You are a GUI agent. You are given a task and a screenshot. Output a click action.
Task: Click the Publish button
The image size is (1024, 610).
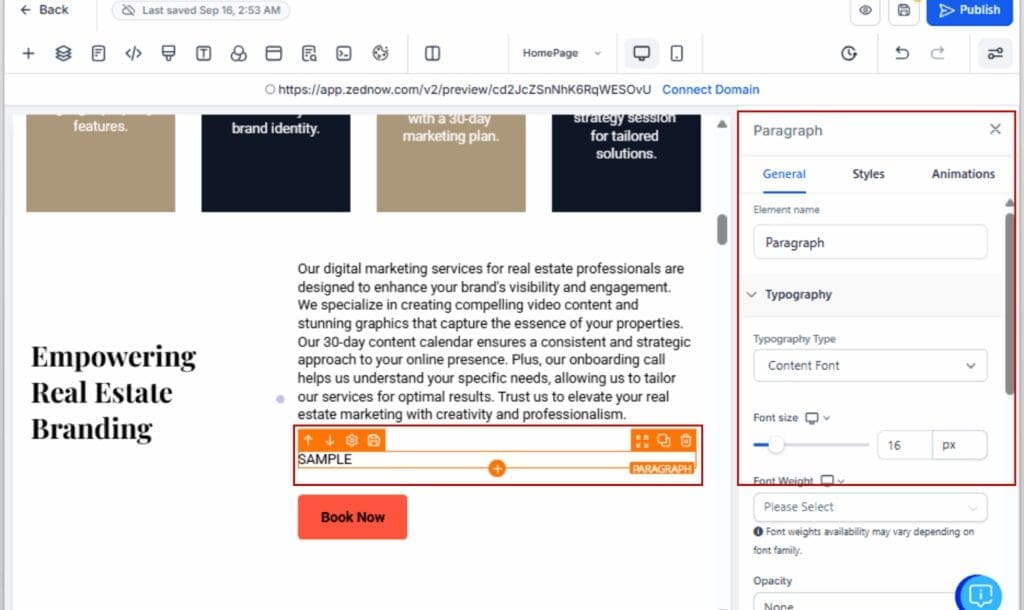pyautogui.click(x=969, y=11)
